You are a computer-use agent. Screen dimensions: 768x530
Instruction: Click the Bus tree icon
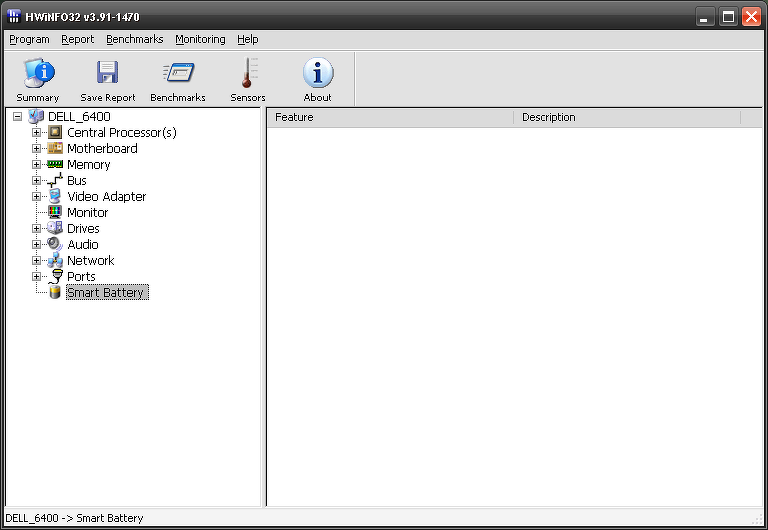[55, 180]
